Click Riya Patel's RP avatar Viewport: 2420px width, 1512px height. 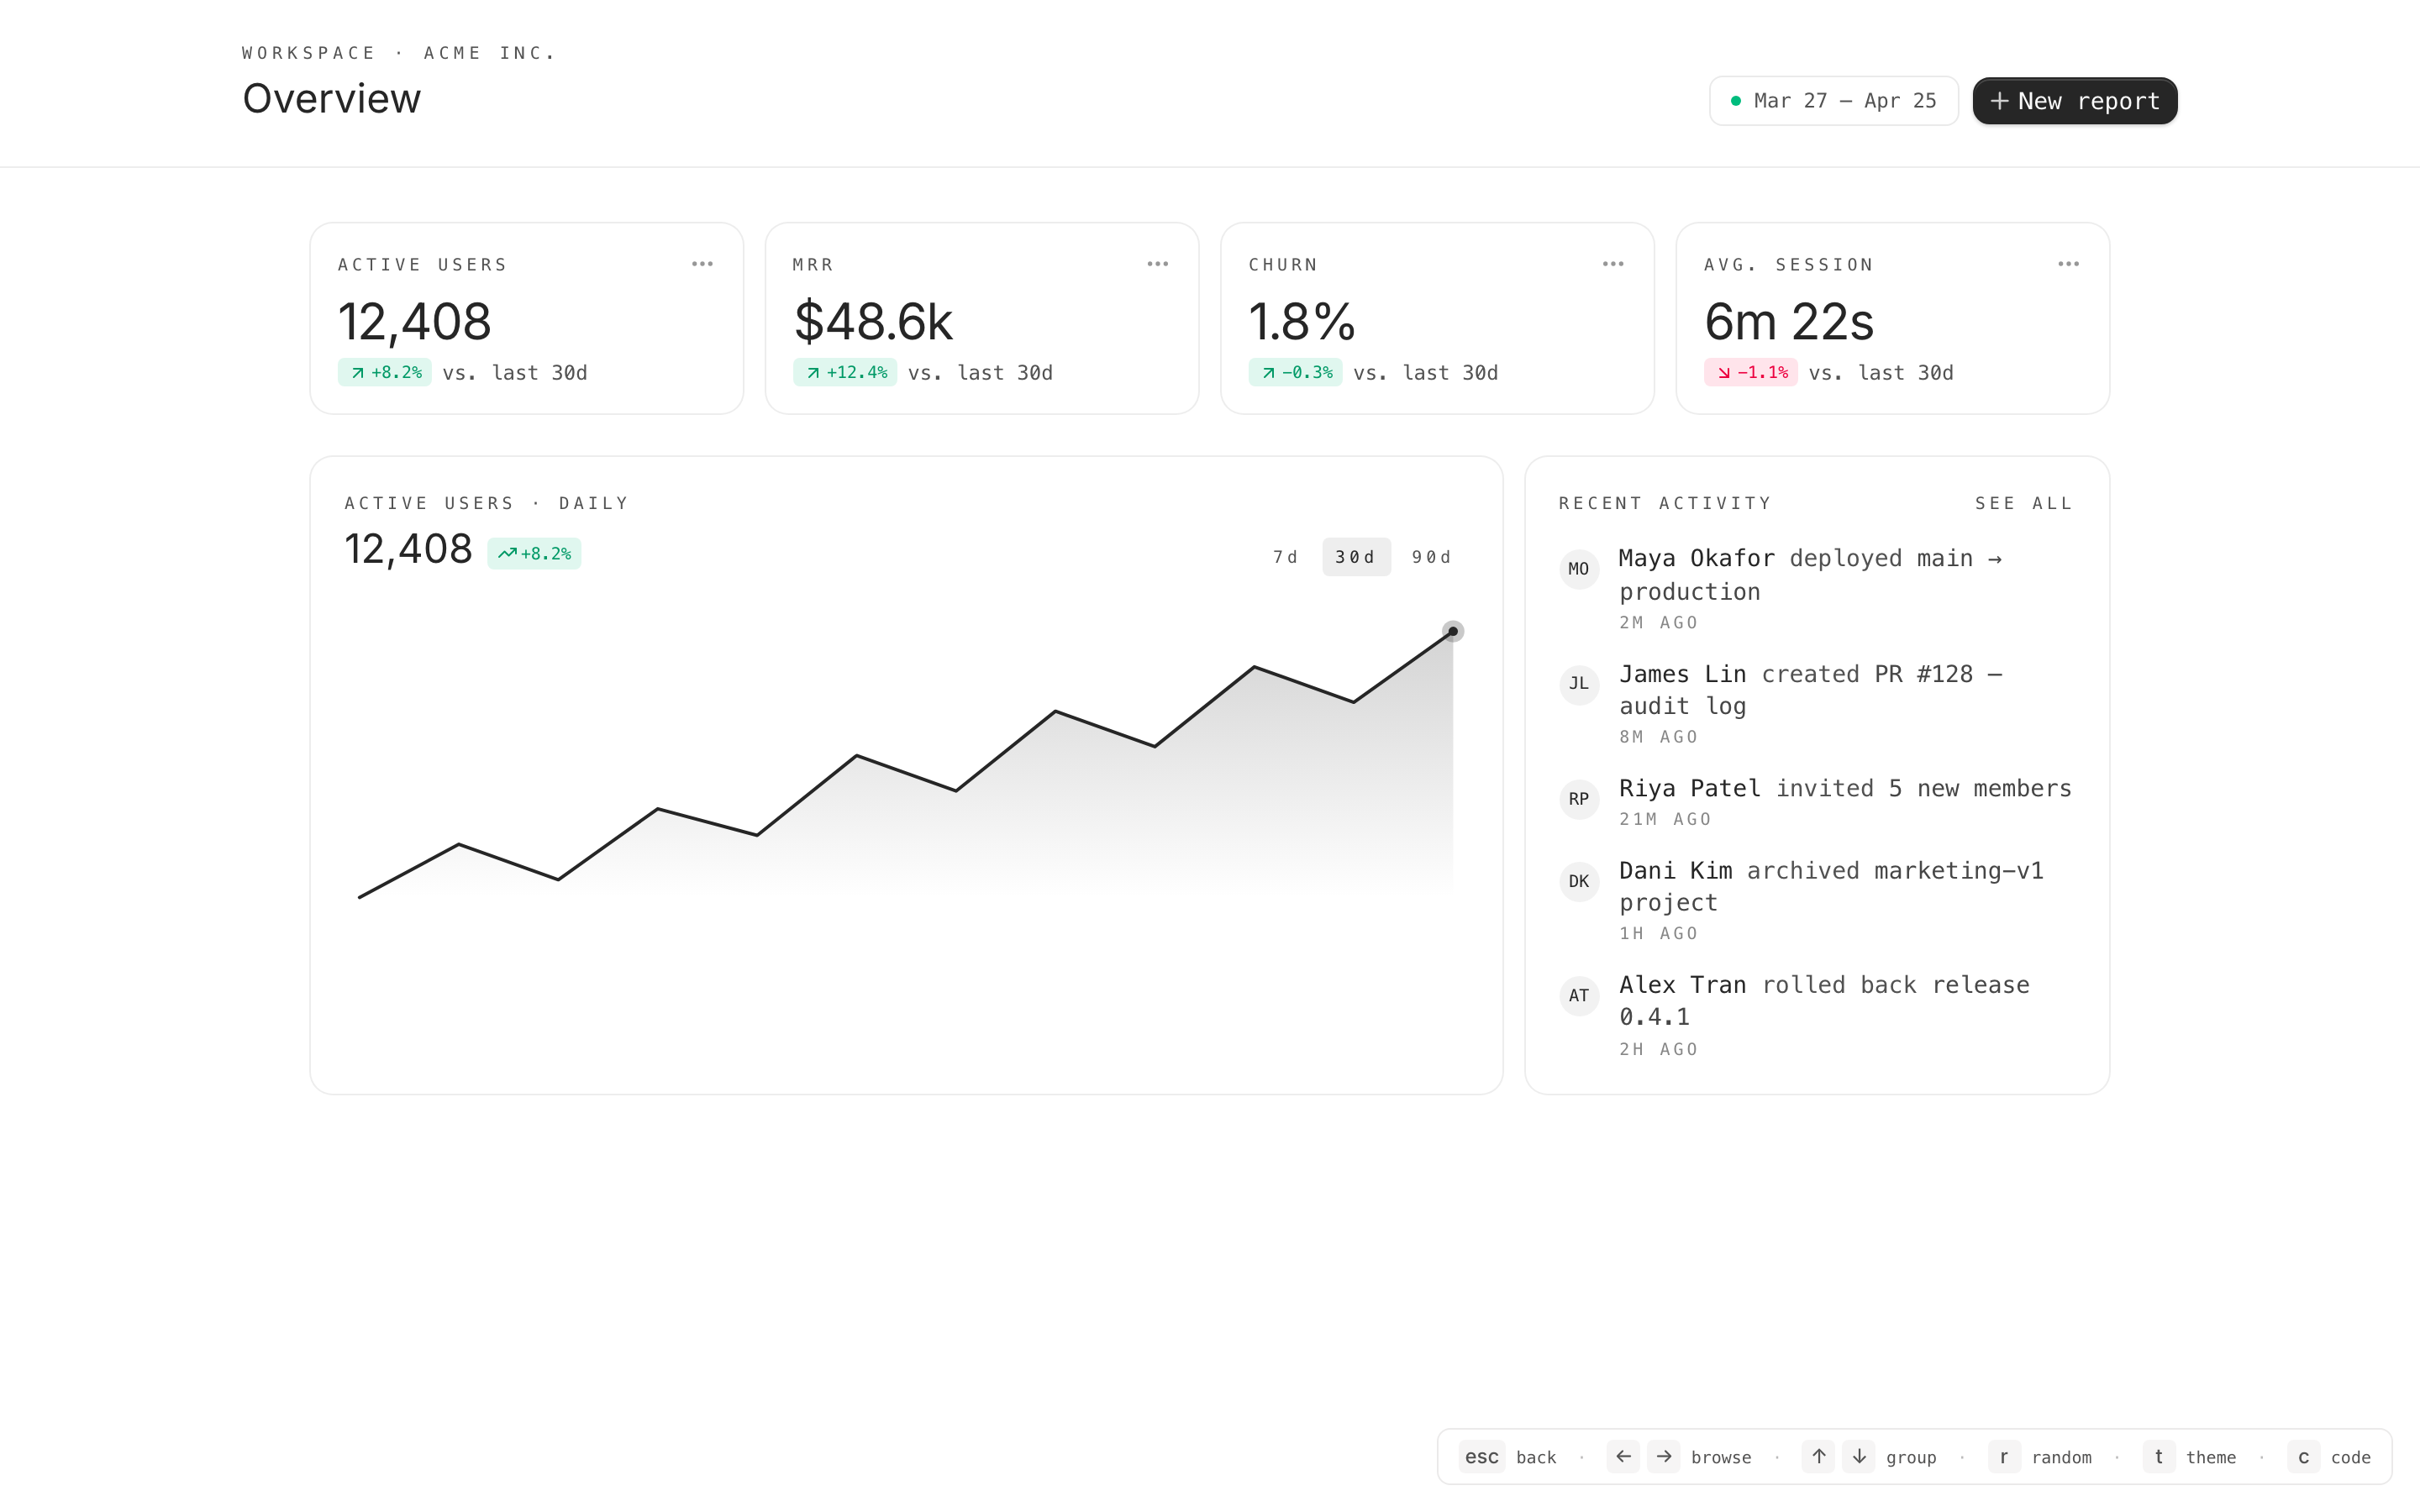tap(1578, 799)
